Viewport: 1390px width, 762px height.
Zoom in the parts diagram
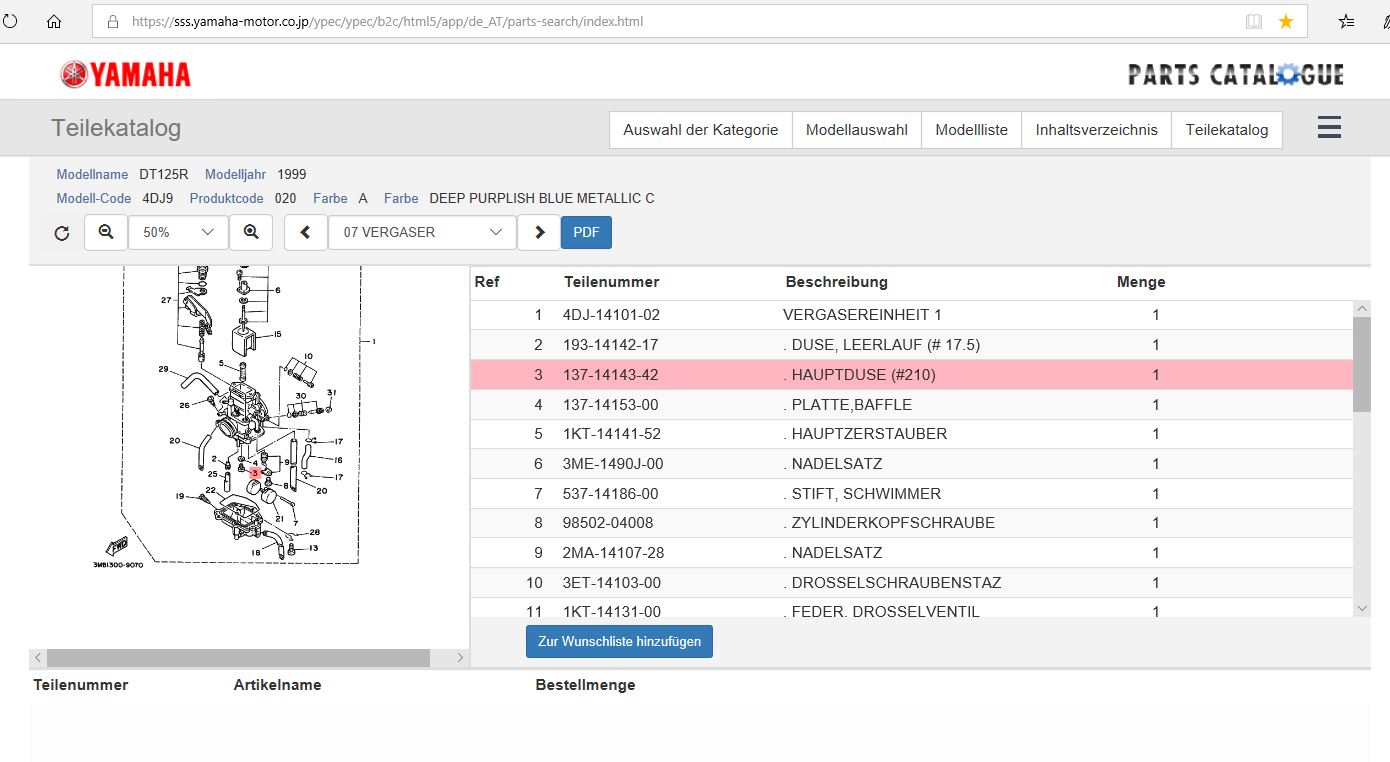tap(251, 232)
